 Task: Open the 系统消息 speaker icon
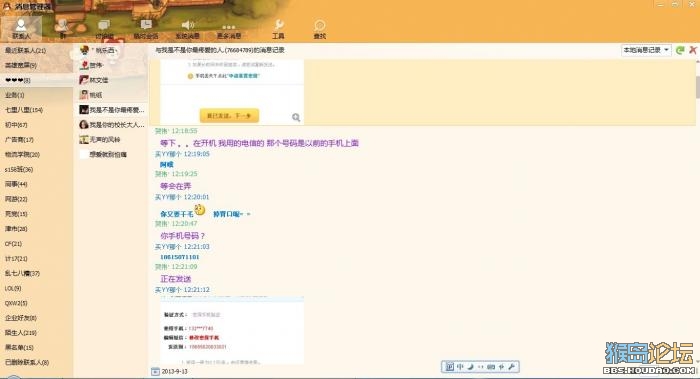[x=188, y=29]
